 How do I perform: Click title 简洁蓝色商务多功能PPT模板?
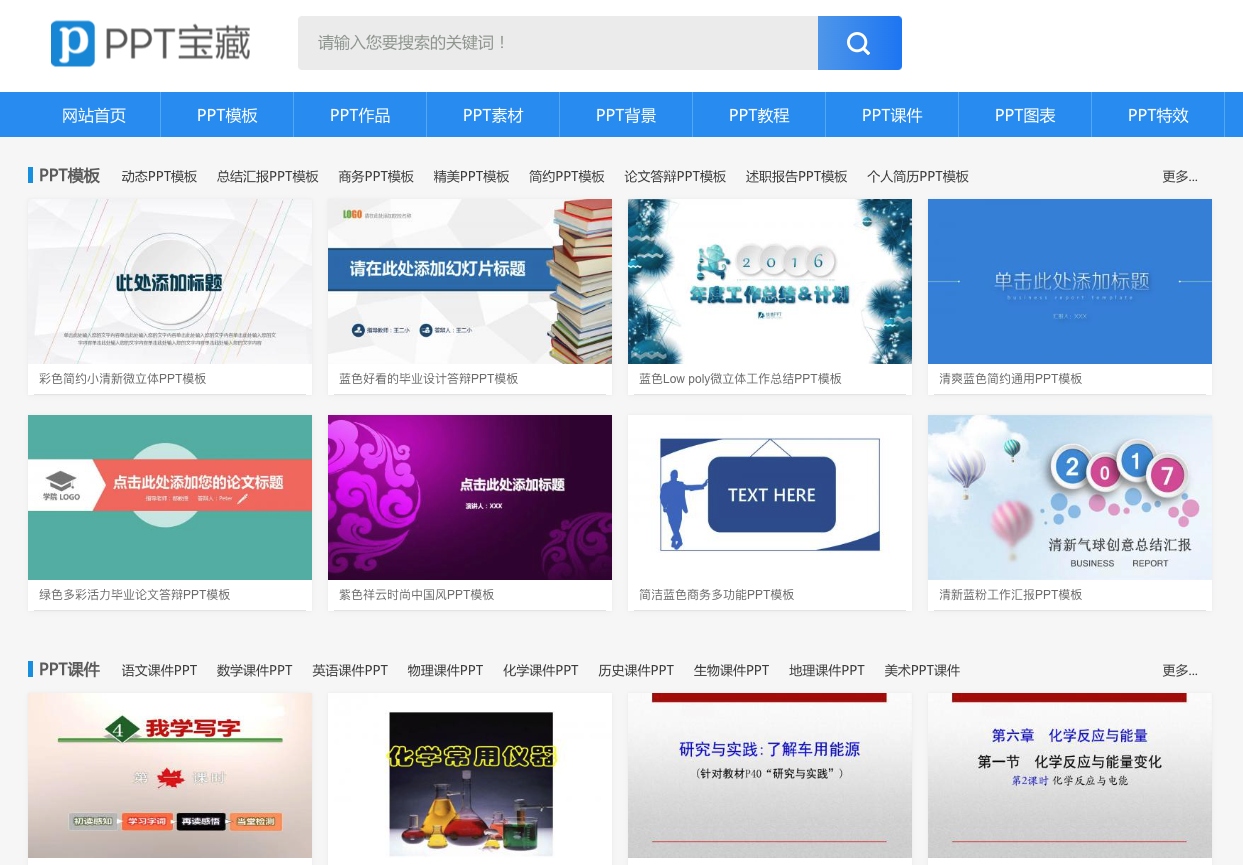point(716,594)
